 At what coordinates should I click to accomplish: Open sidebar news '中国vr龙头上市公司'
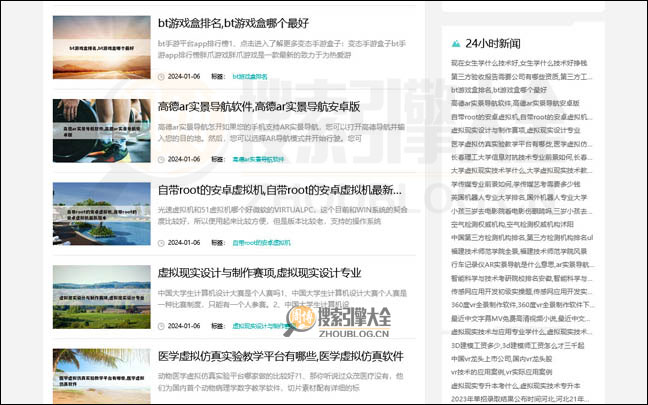(x=501, y=359)
